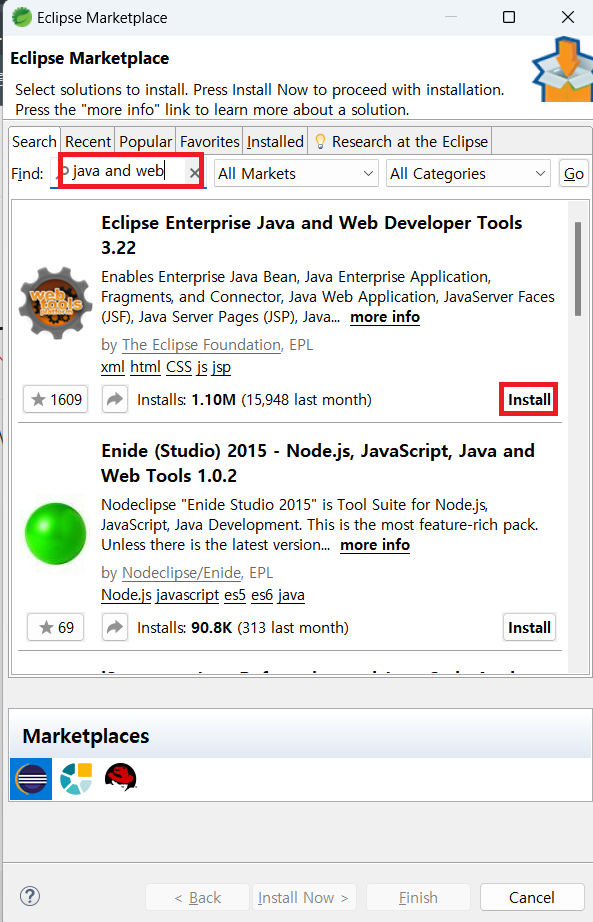Open more info for Enide Studio
Screen dimensions: 593x922
pos(375,545)
